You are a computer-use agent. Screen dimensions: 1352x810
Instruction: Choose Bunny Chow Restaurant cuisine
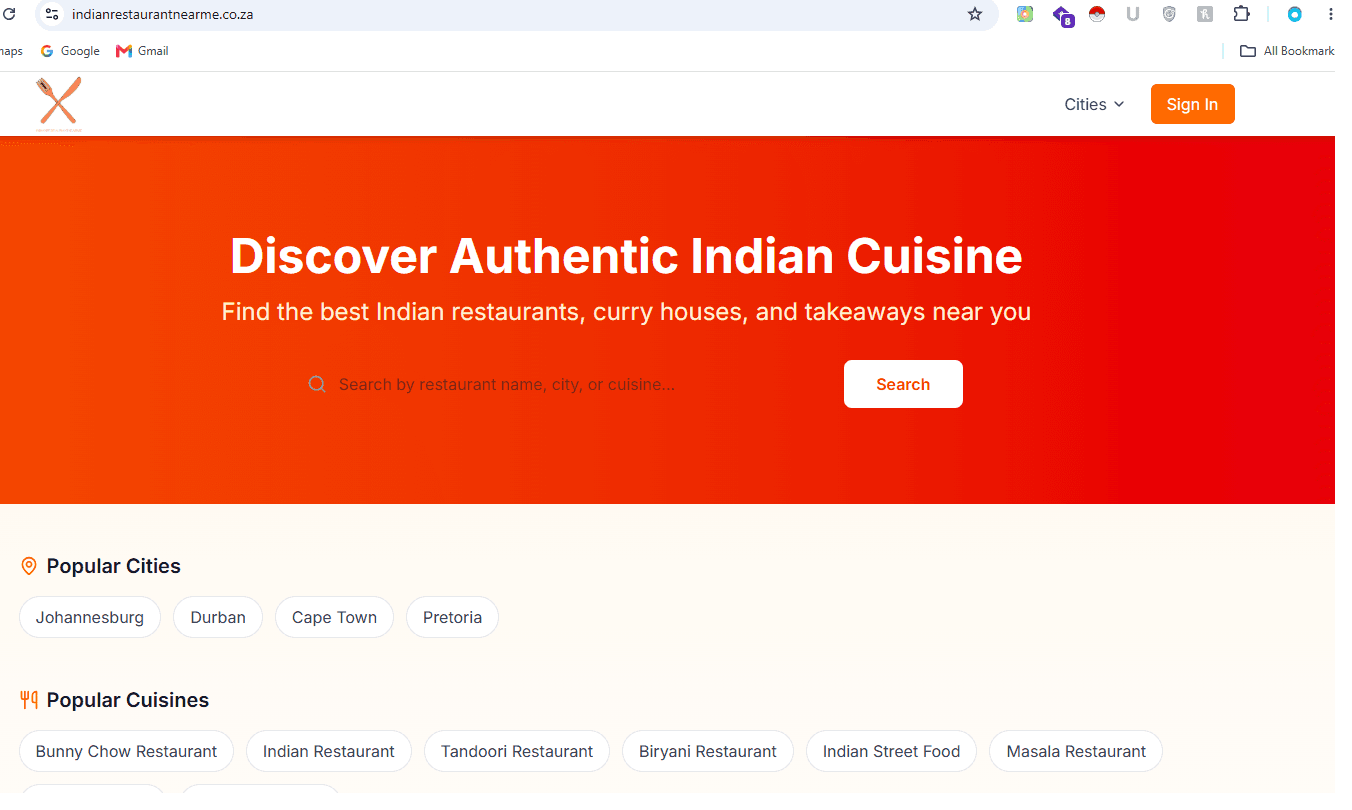pyautogui.click(x=126, y=751)
